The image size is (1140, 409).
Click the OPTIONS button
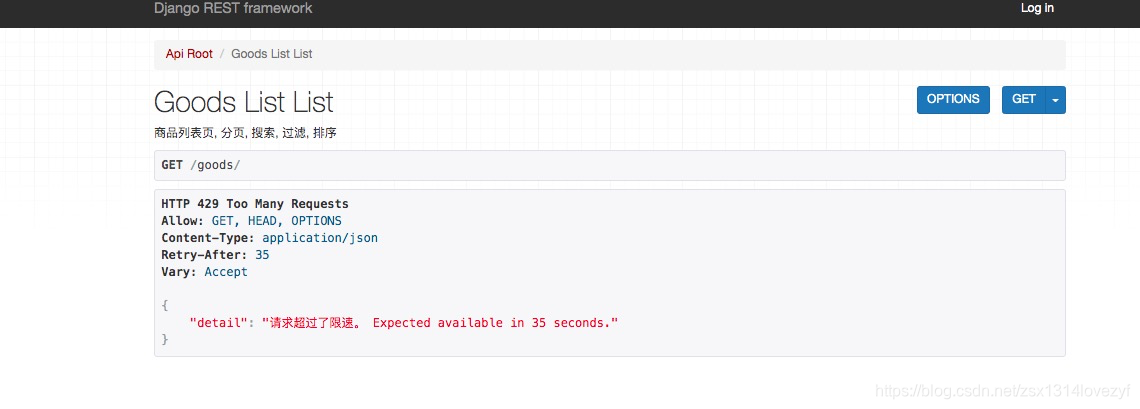[953, 100]
